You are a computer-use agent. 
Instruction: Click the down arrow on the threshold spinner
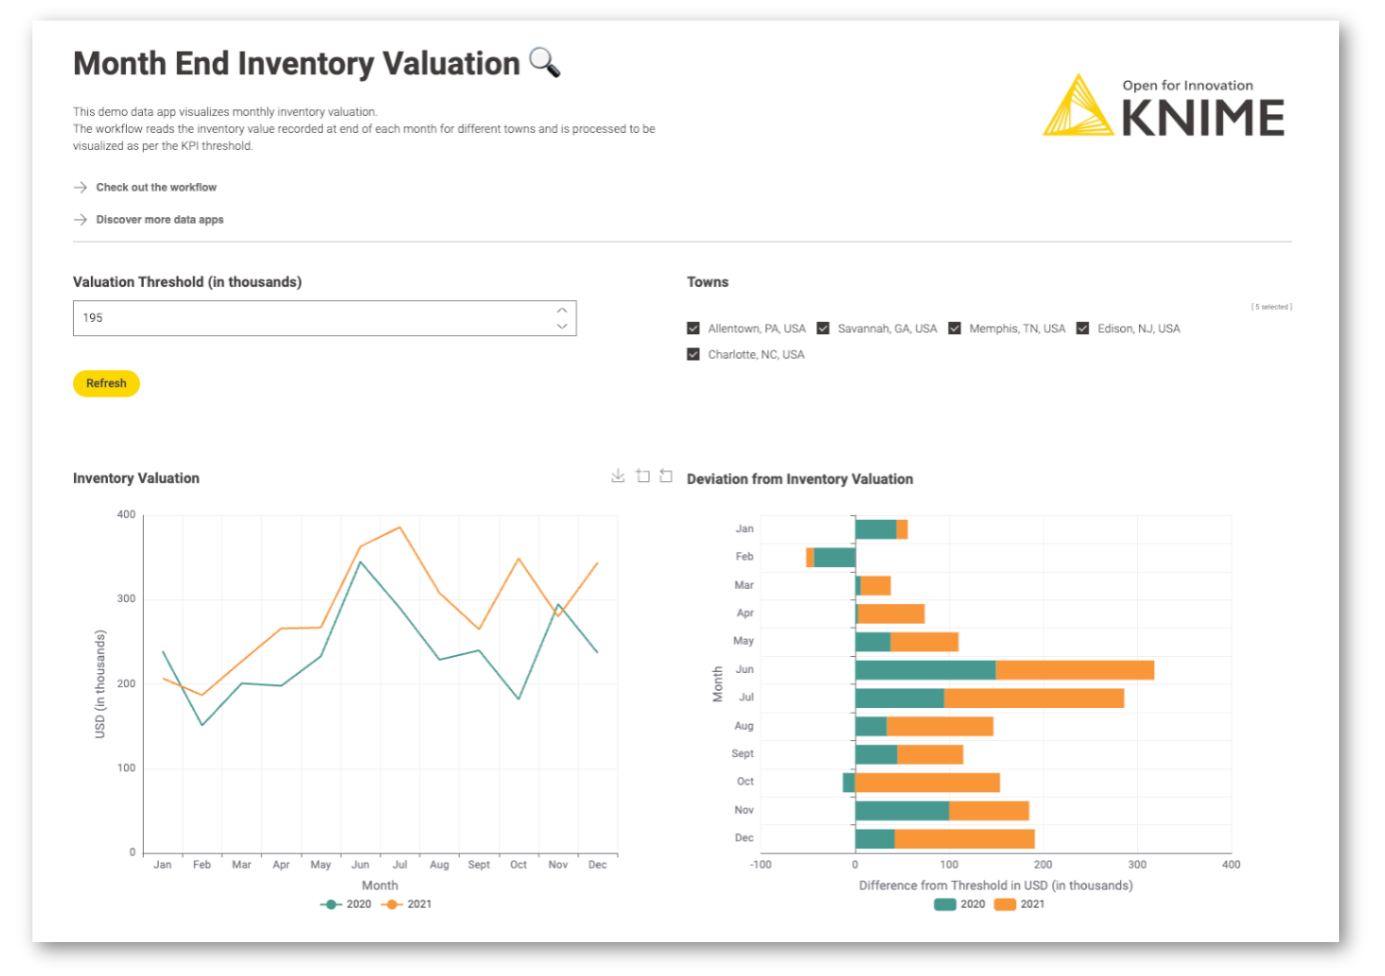561,326
